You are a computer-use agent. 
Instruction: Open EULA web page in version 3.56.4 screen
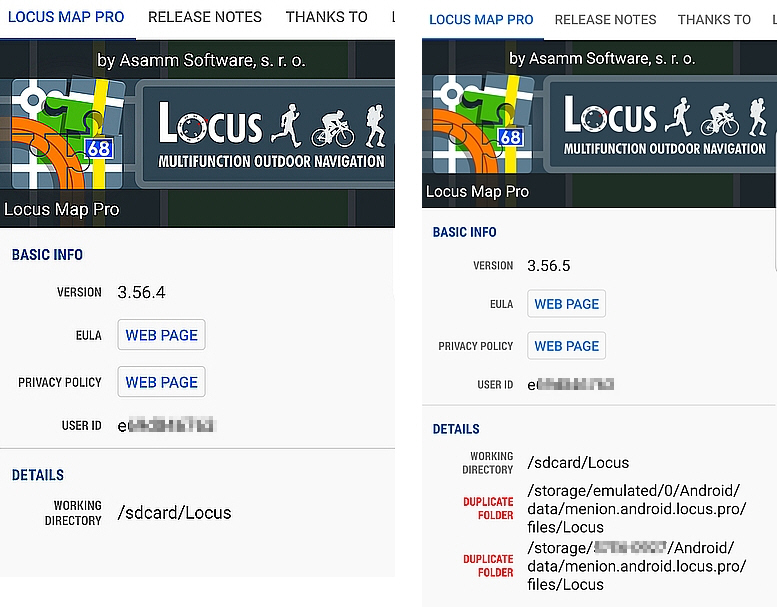[x=161, y=335]
